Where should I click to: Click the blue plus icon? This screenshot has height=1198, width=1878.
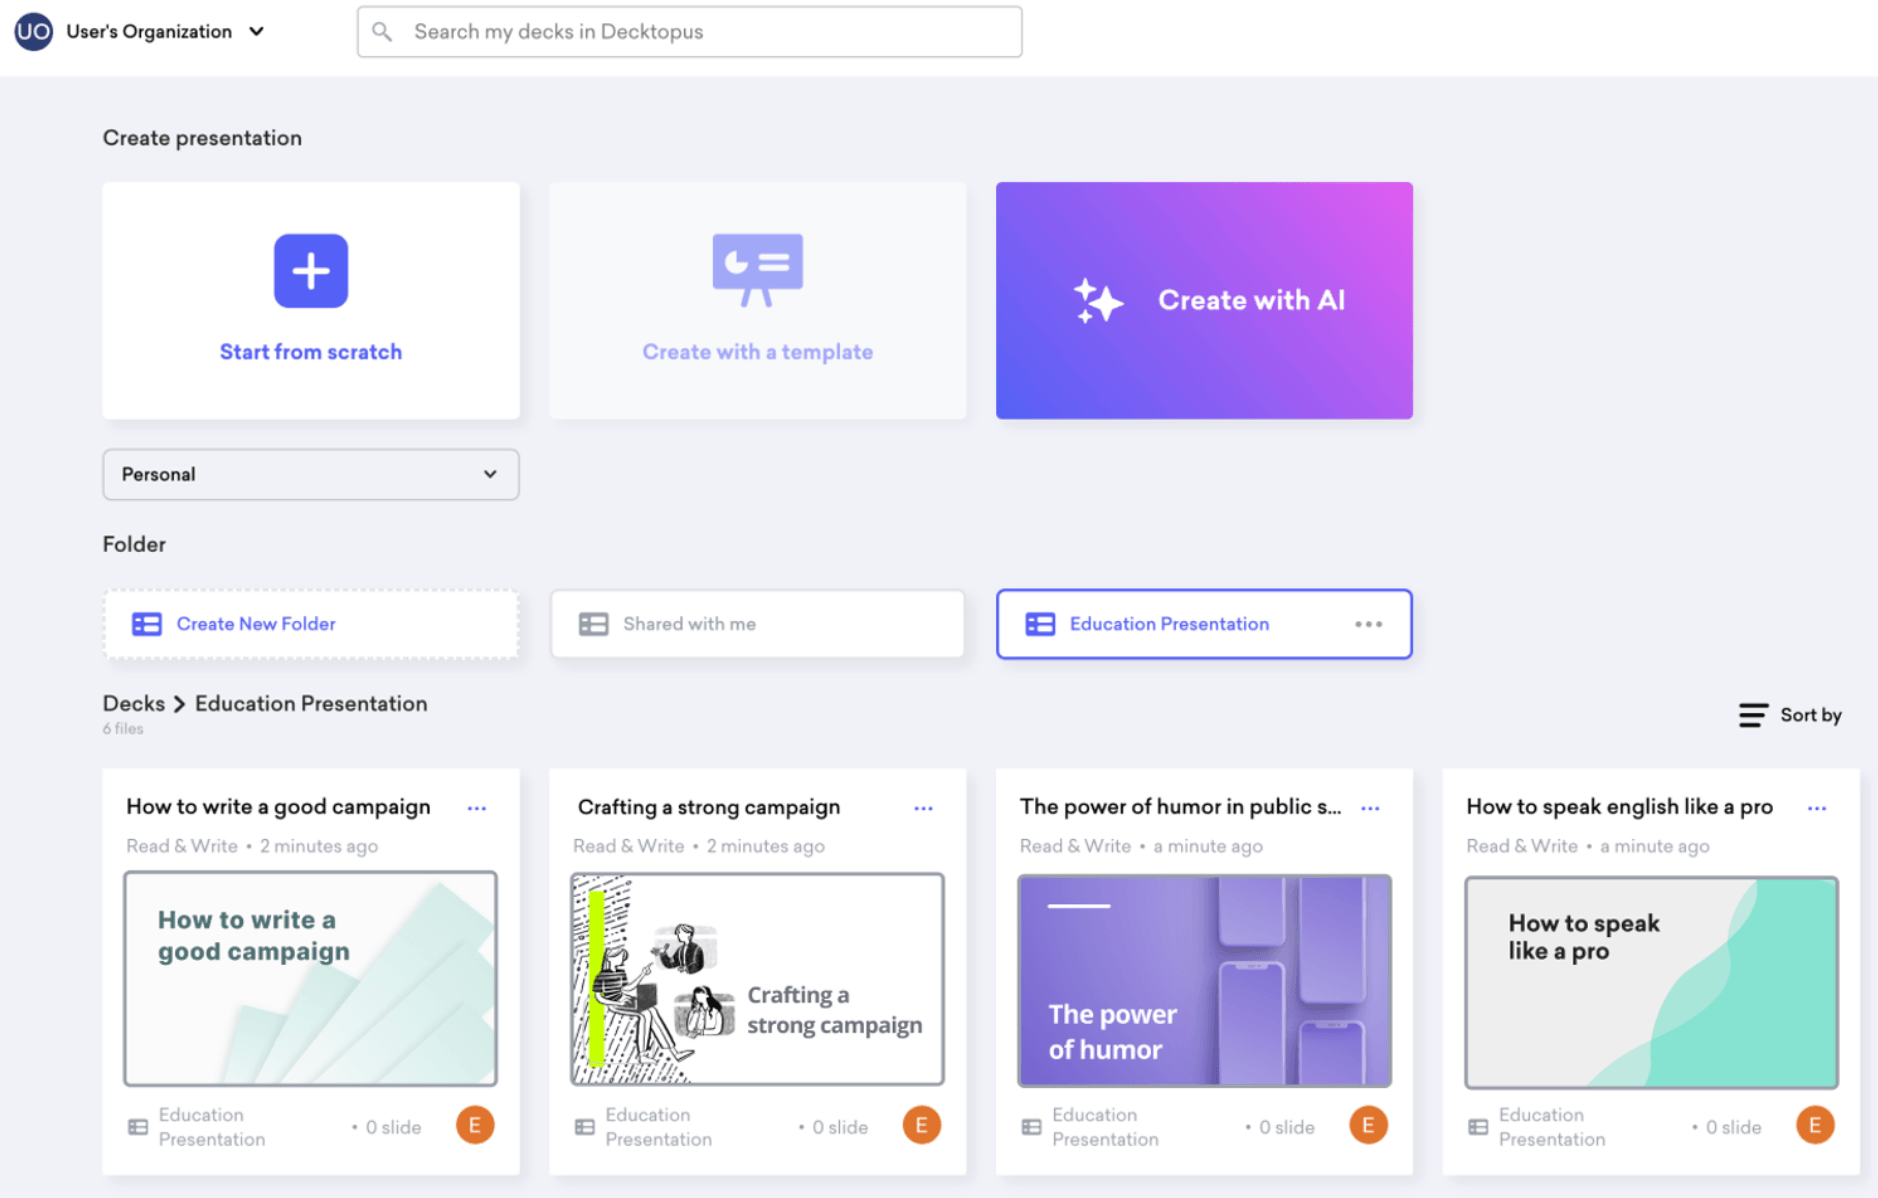(311, 271)
